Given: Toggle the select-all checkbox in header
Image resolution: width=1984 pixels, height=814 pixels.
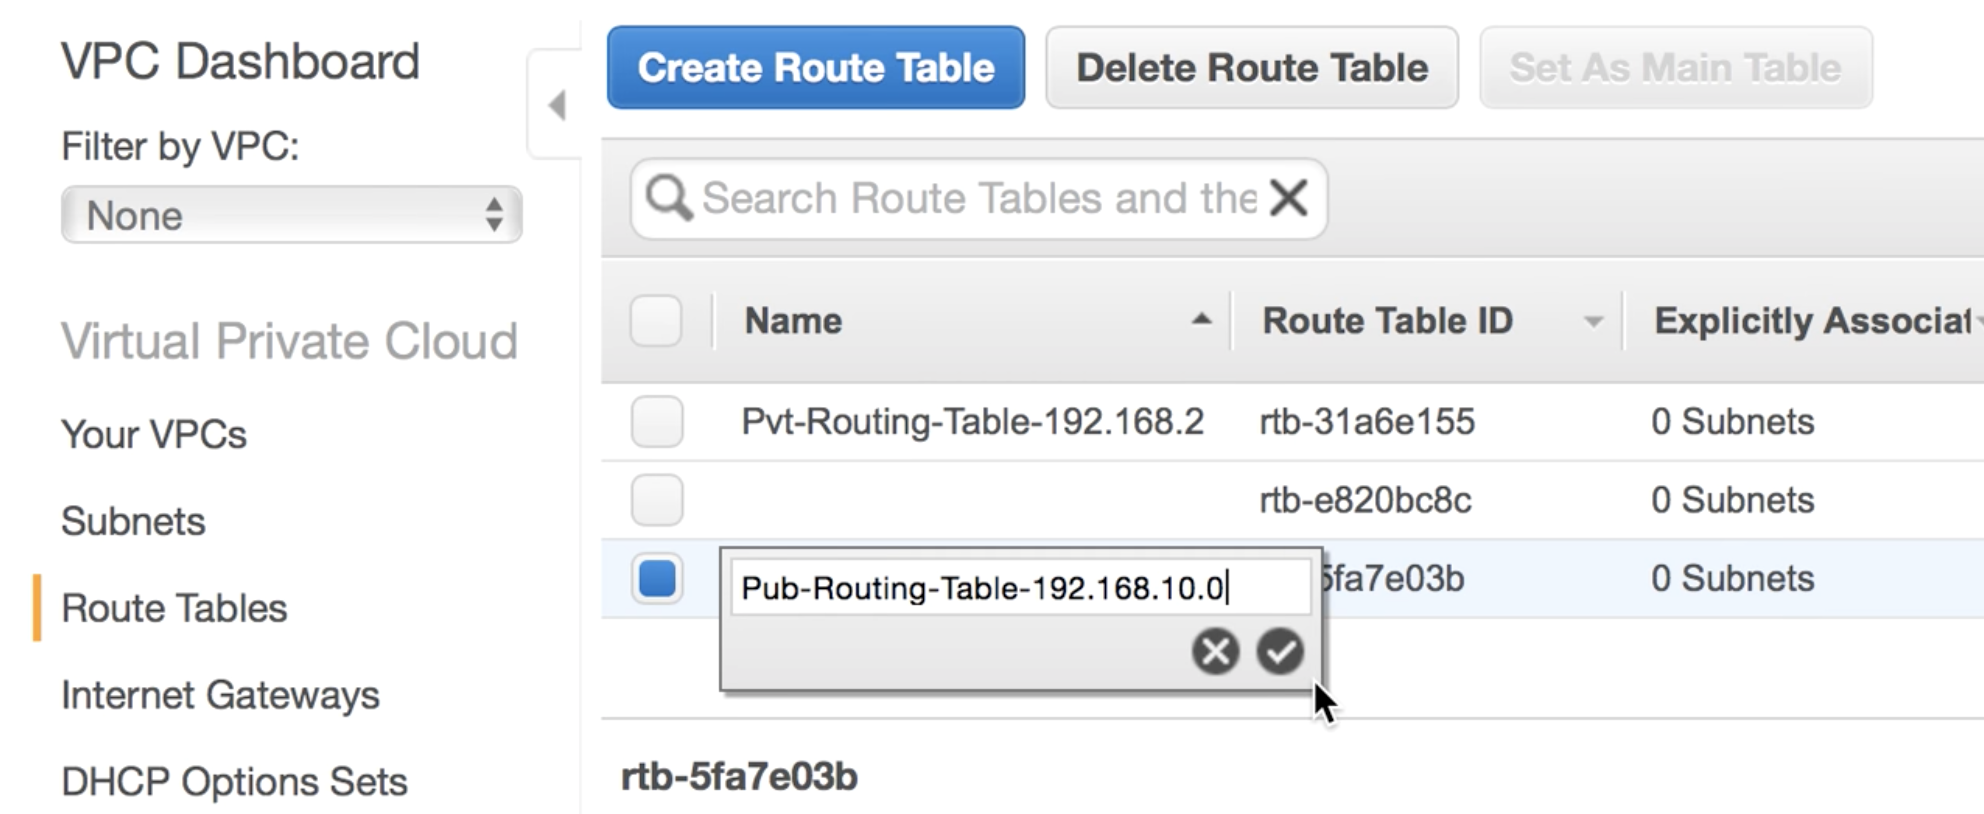Looking at the screenshot, I should click(x=656, y=320).
